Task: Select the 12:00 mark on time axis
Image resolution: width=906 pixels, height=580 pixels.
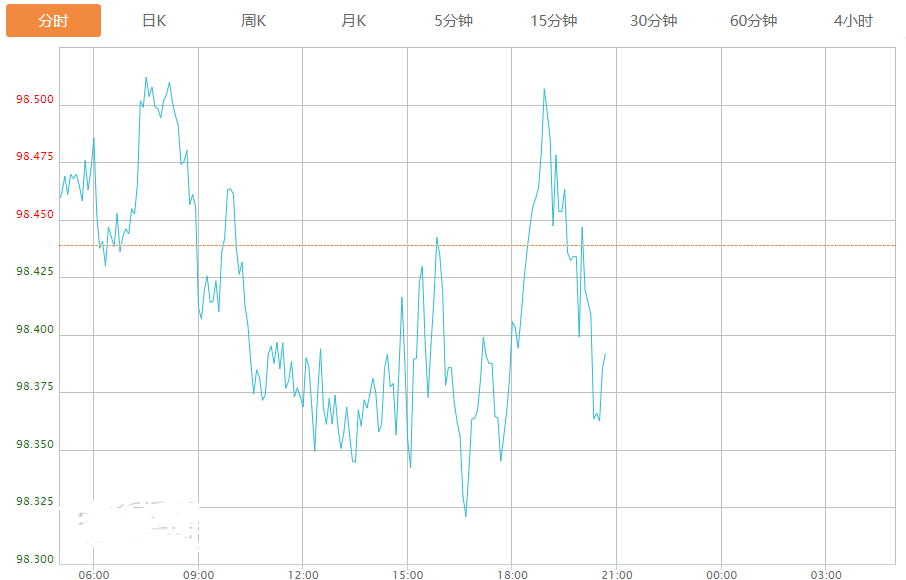Action: pyautogui.click(x=302, y=574)
